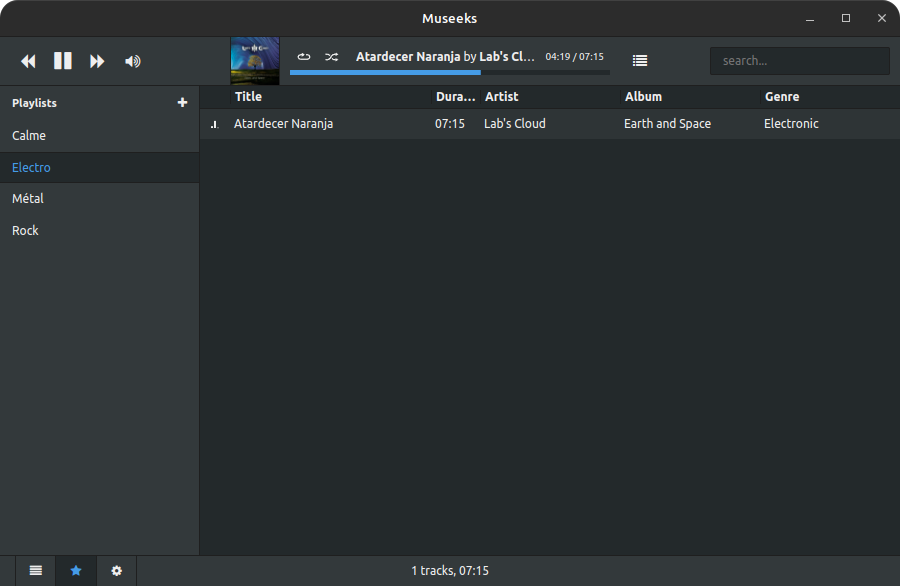
Task: Open the Rock playlist
Action: [x=25, y=230]
